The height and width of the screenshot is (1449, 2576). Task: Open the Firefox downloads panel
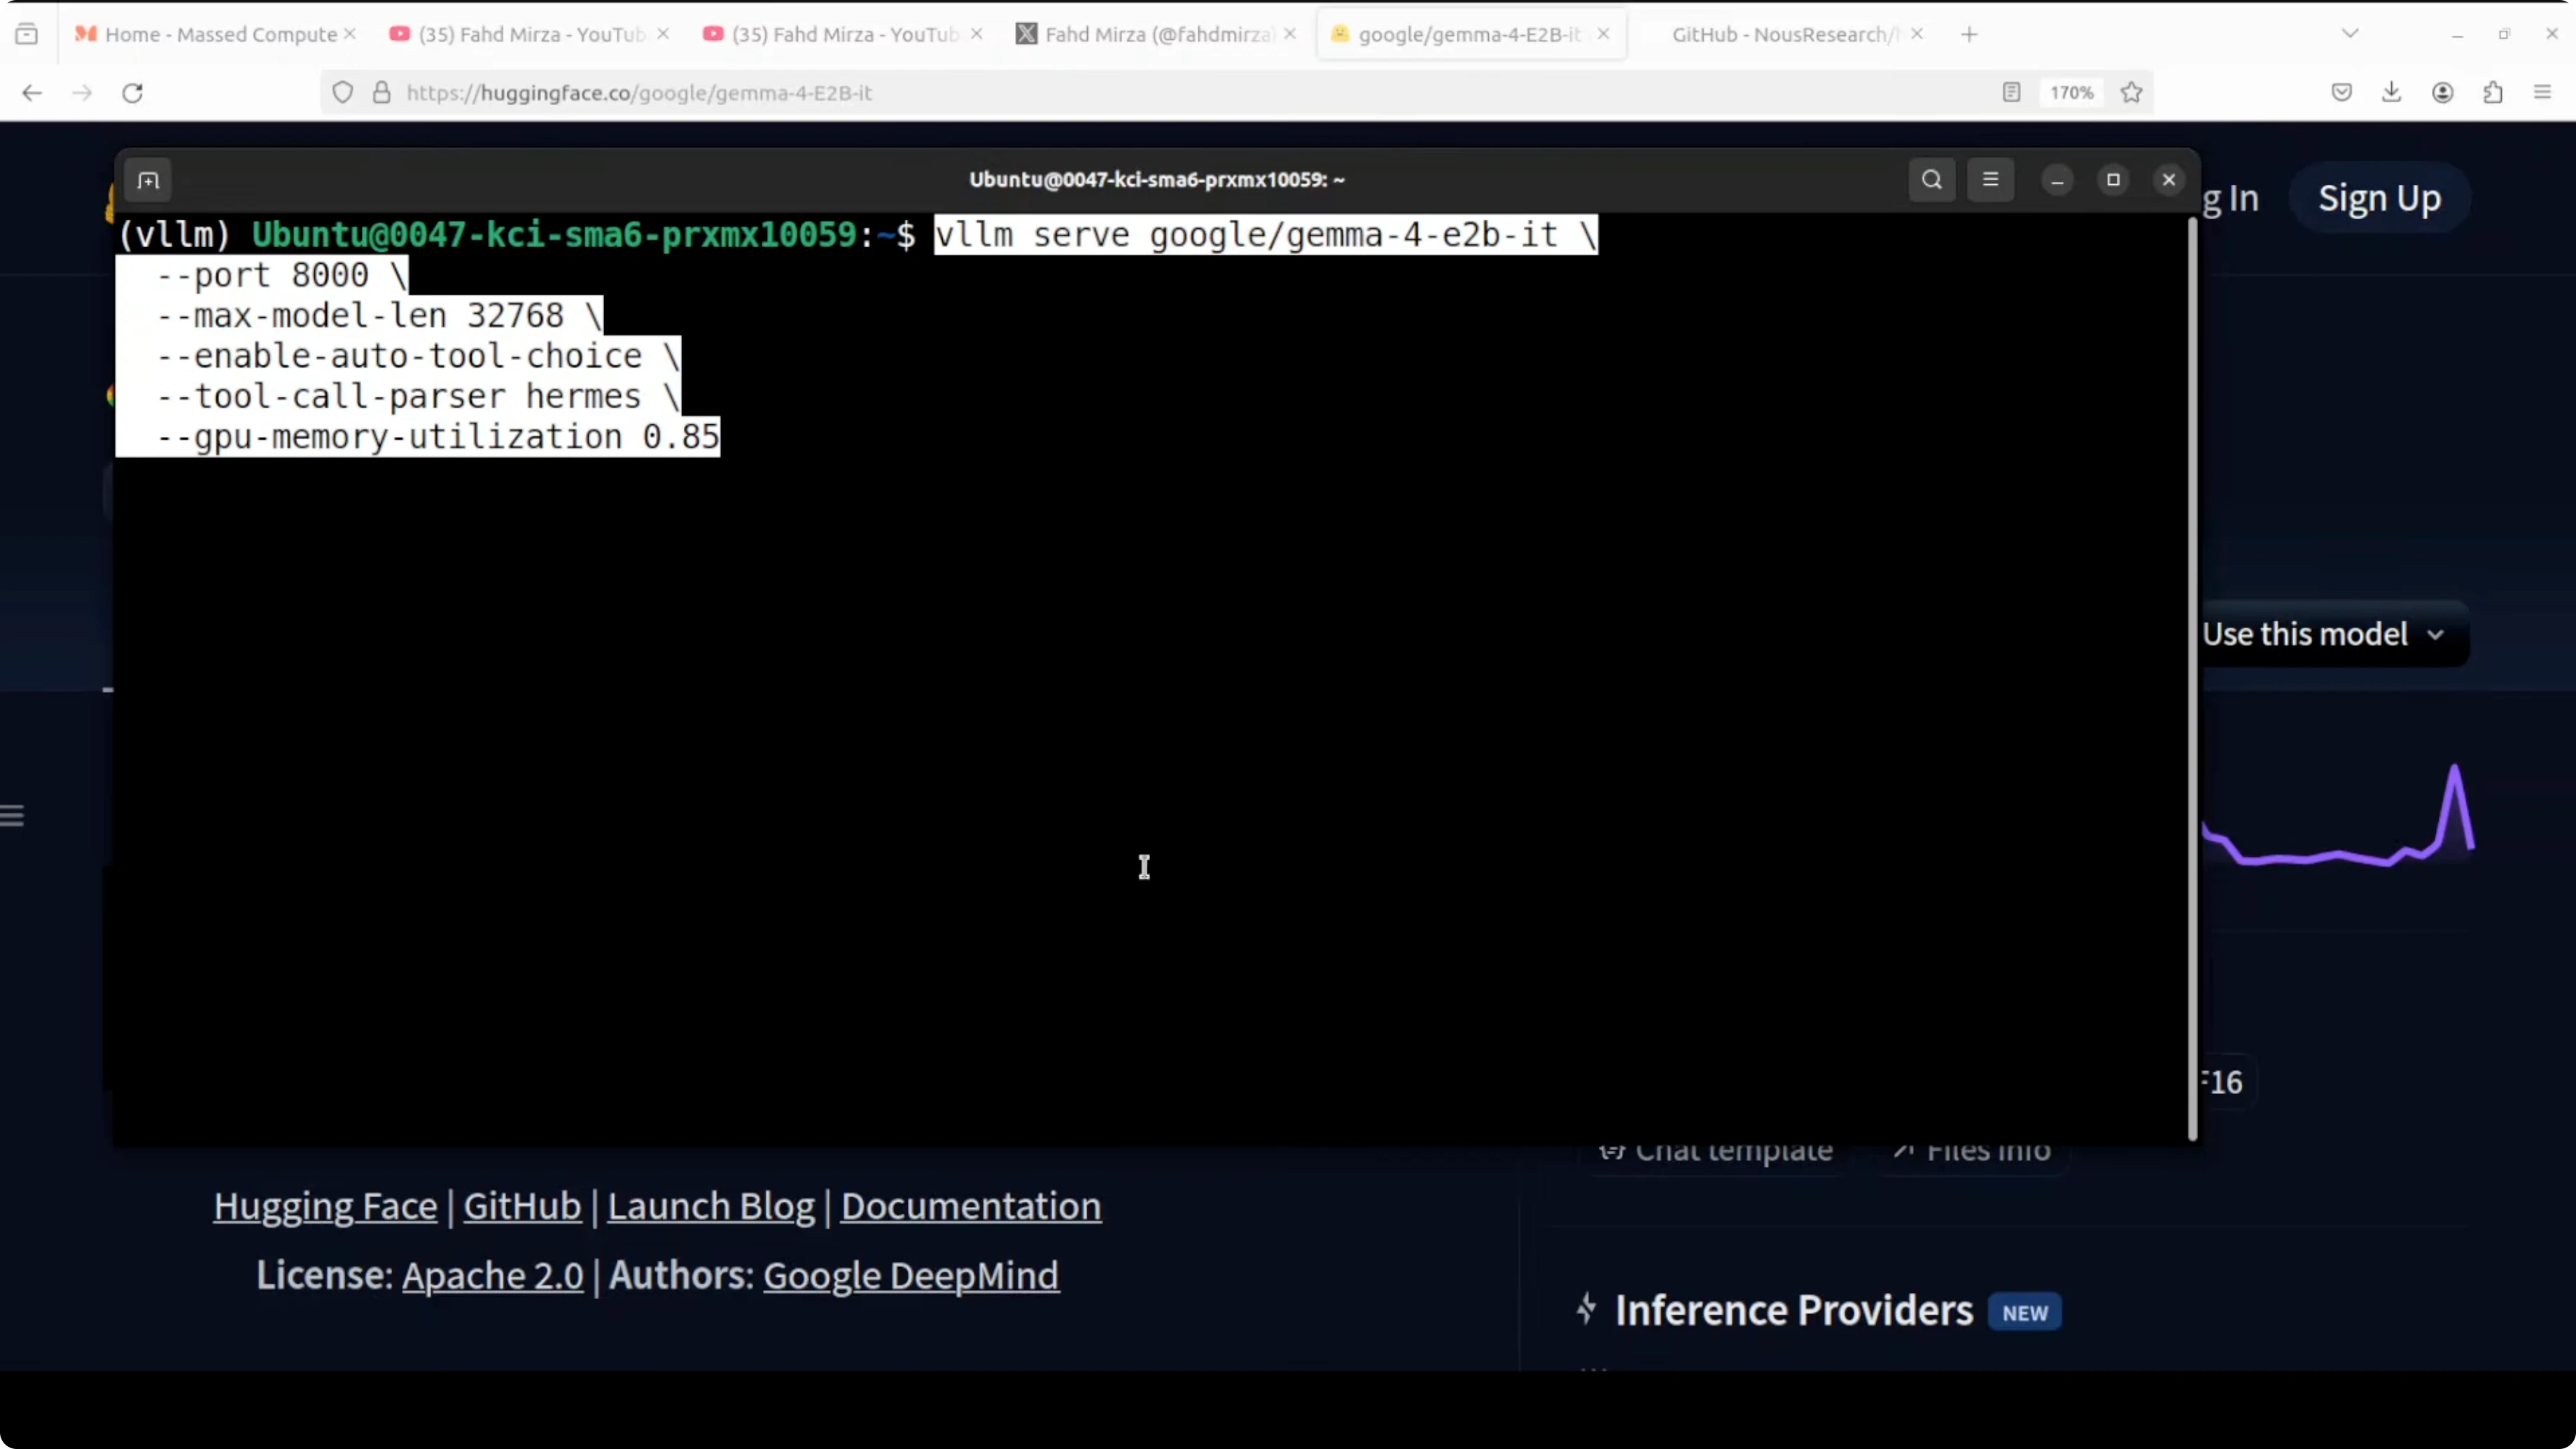pyautogui.click(x=2391, y=93)
